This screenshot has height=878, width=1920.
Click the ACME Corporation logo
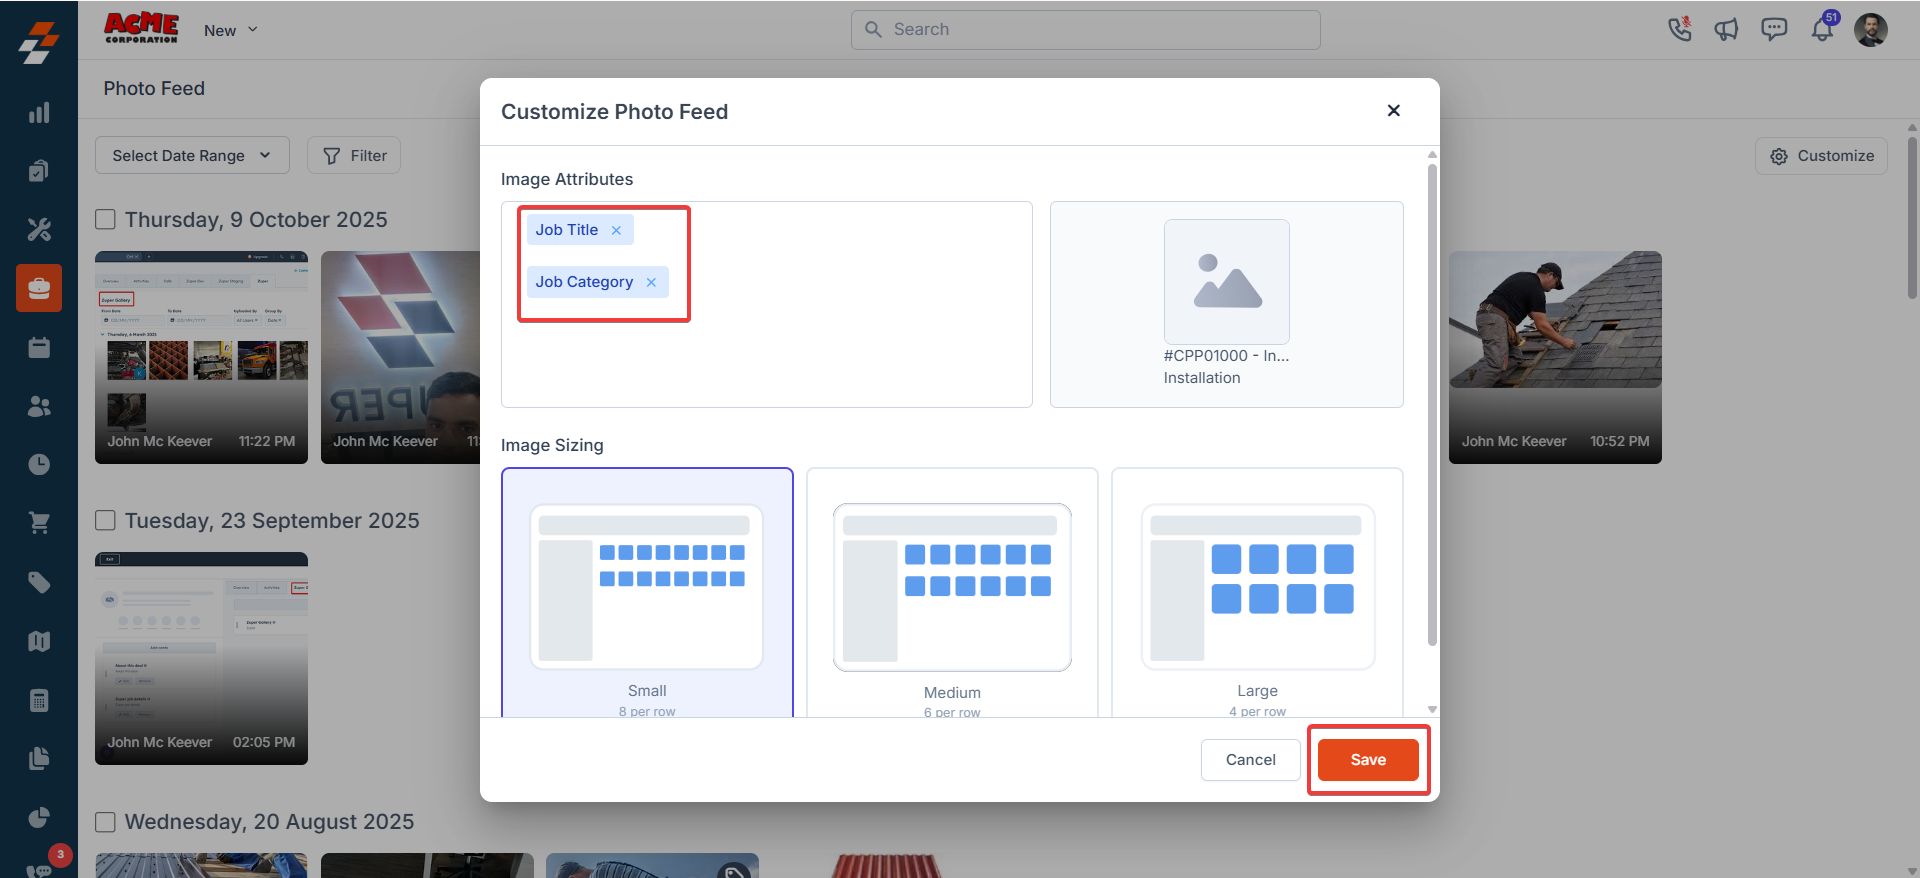pyautogui.click(x=141, y=28)
